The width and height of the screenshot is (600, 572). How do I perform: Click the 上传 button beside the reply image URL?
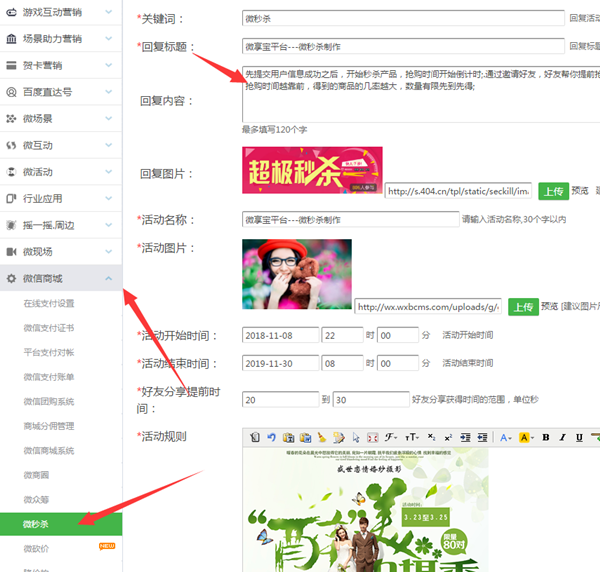point(553,190)
